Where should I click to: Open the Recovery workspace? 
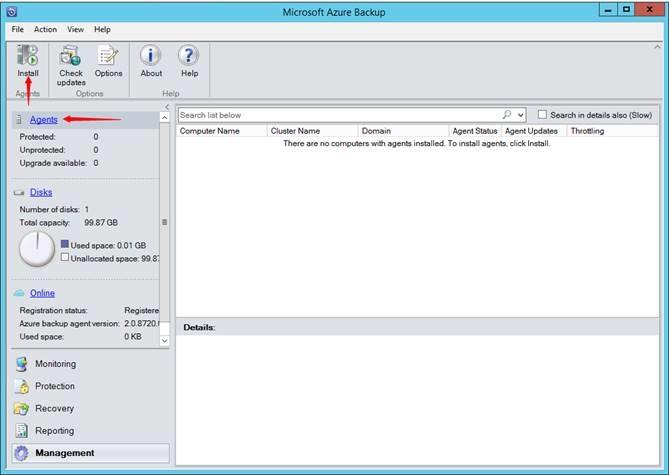click(x=54, y=408)
